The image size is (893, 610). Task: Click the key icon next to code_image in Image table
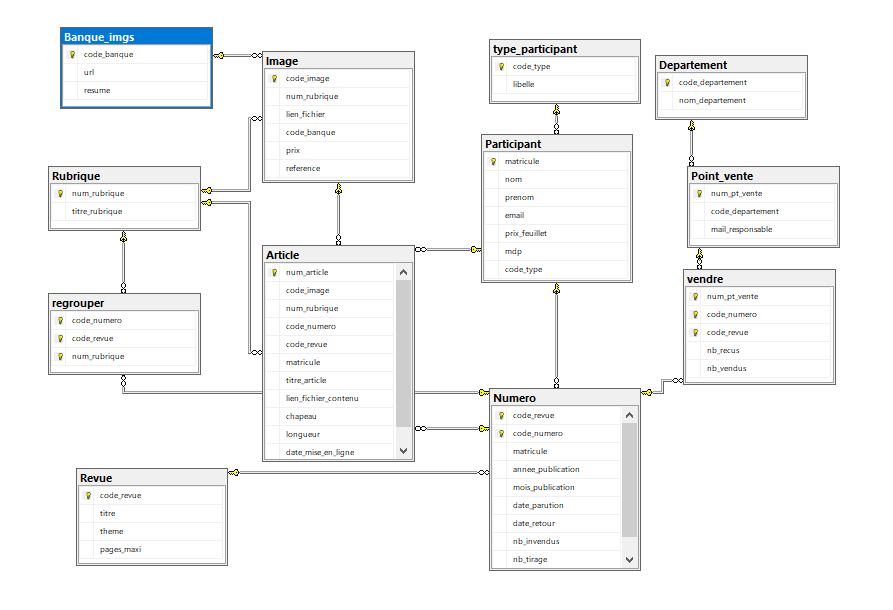click(275, 79)
